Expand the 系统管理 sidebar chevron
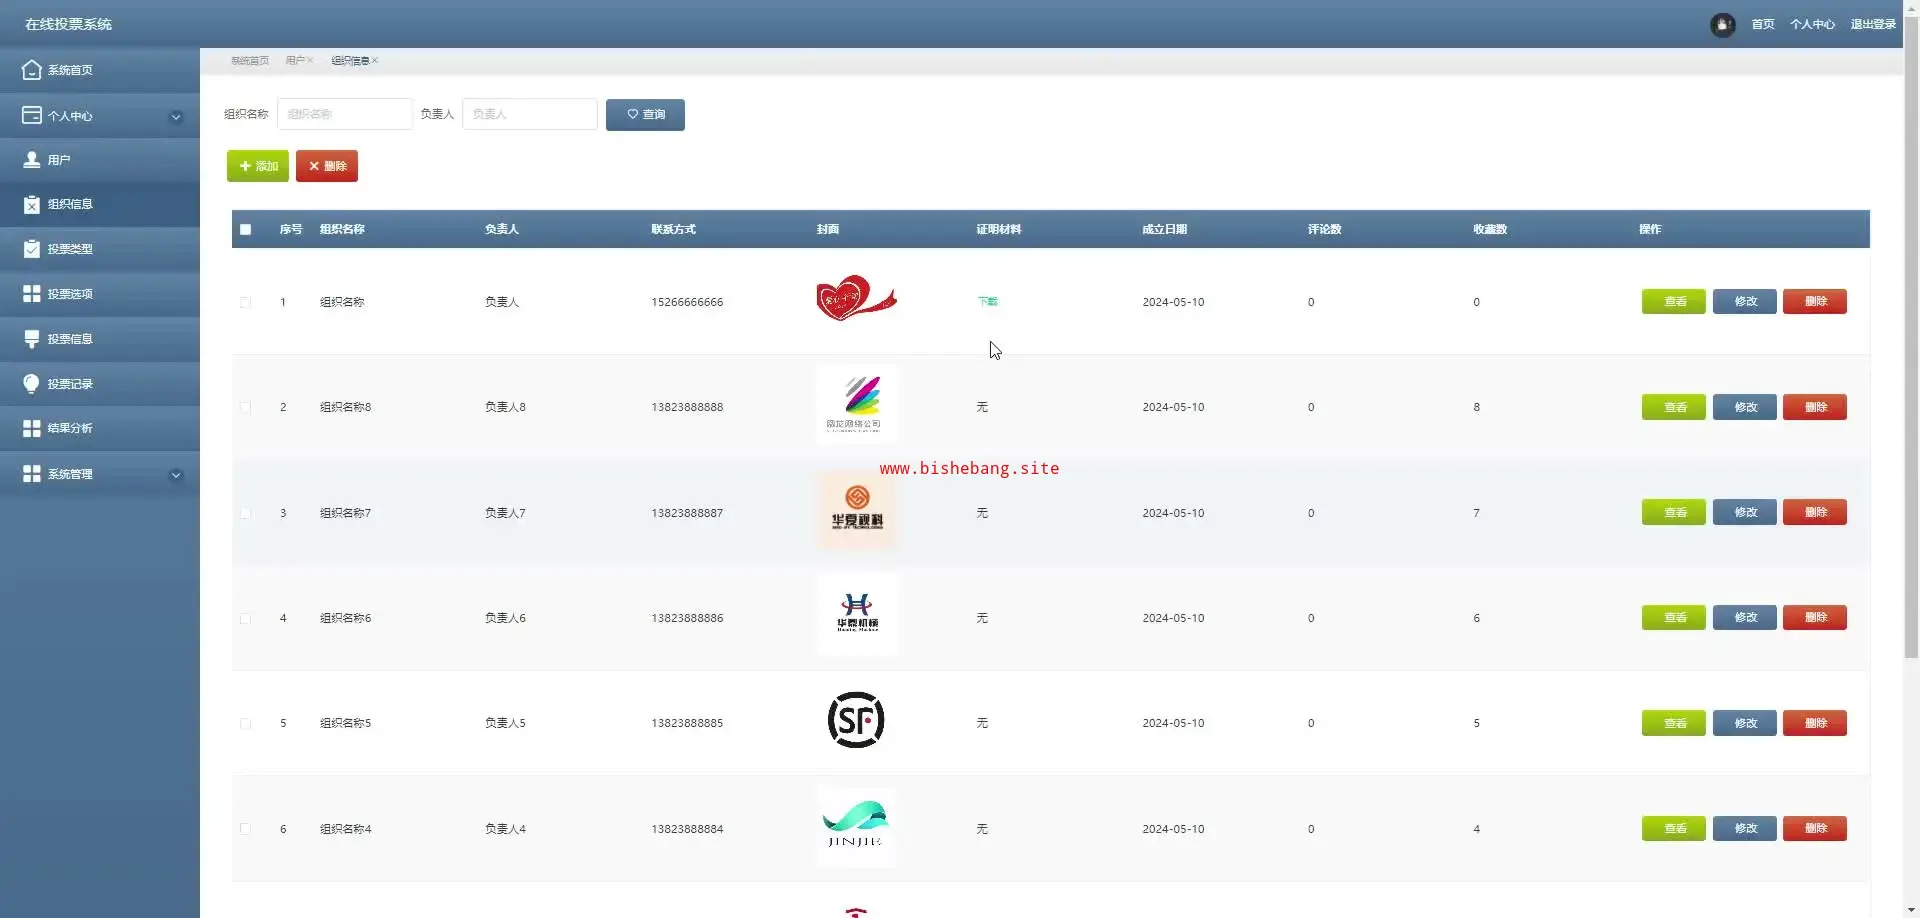The height and width of the screenshot is (918, 1920). click(x=176, y=475)
